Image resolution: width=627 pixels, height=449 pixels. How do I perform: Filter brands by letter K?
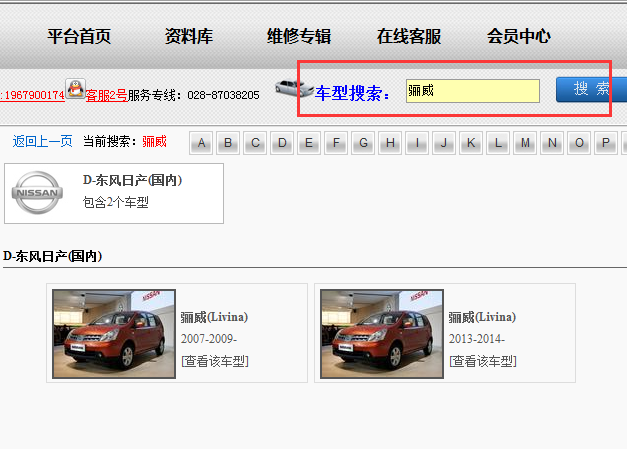click(x=471, y=143)
